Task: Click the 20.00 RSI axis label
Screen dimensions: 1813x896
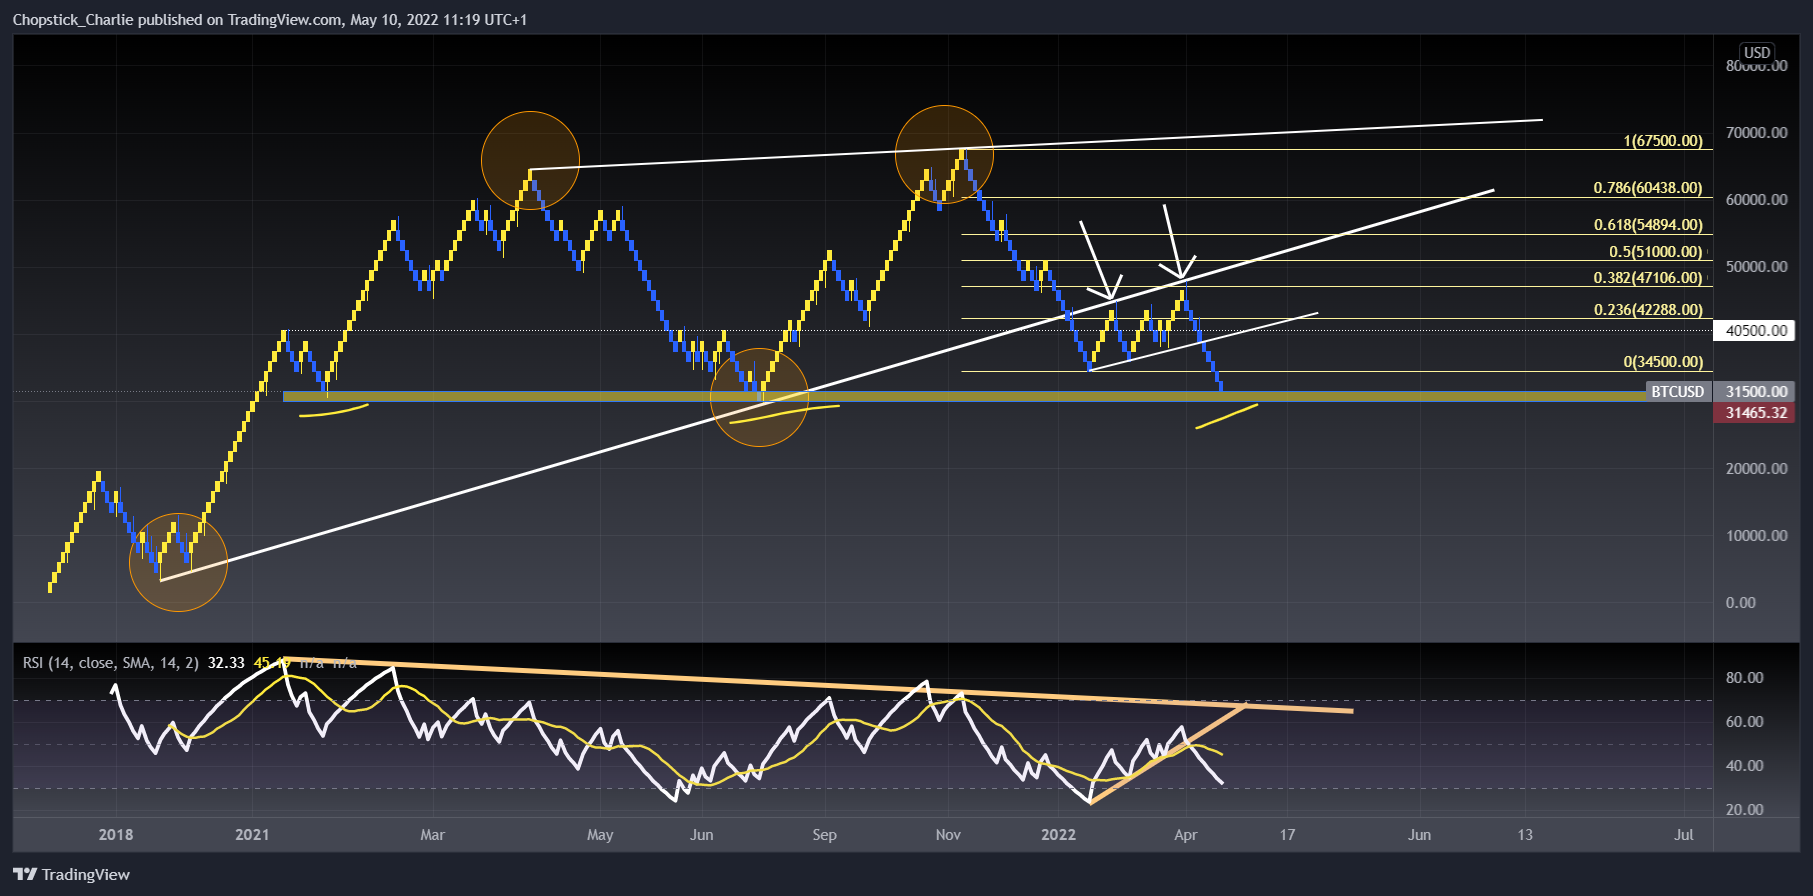Action: pyautogui.click(x=1744, y=809)
